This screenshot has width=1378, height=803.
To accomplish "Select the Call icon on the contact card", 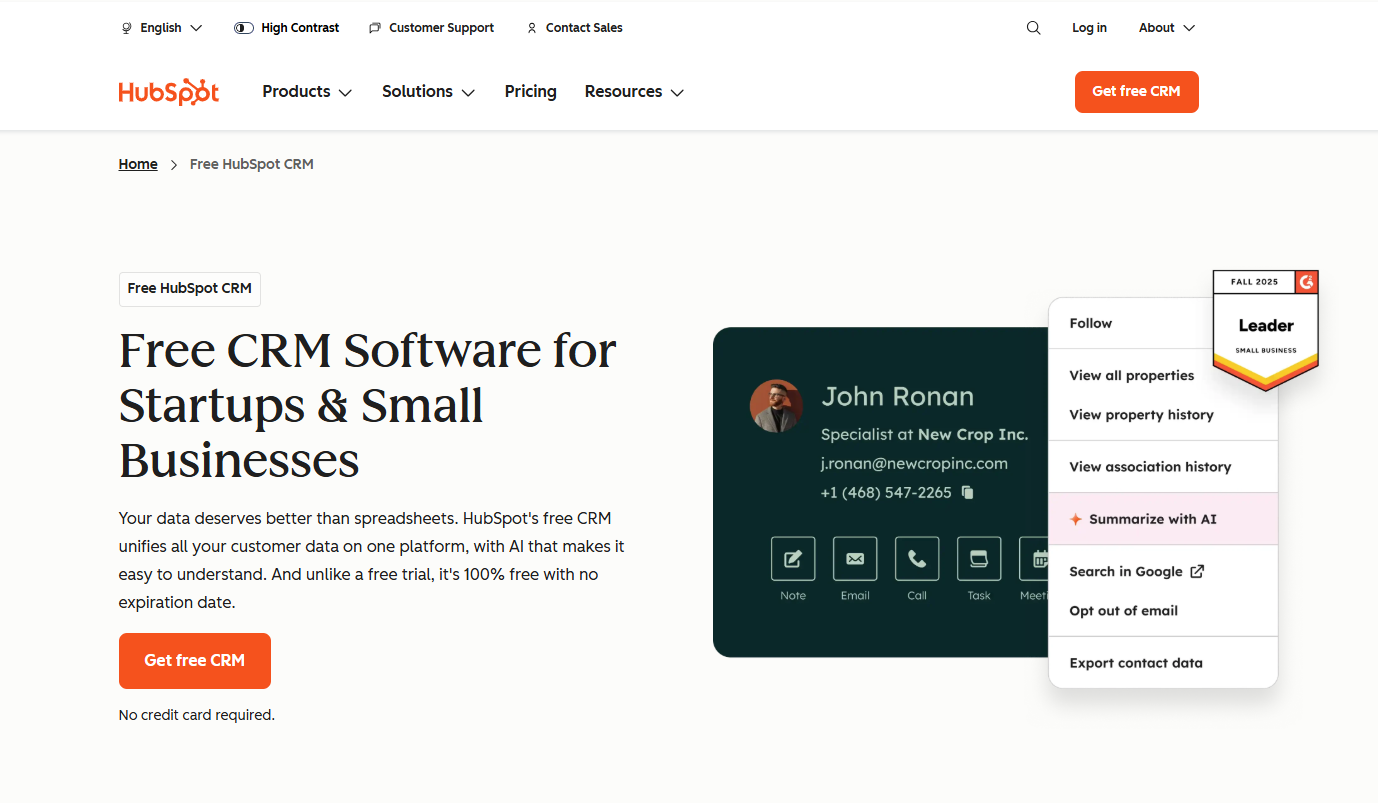I will [x=916, y=559].
